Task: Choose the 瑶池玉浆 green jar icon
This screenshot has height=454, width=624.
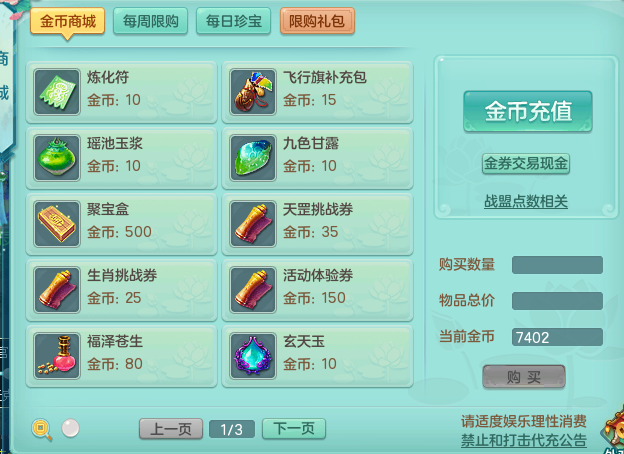Action: [x=57, y=158]
